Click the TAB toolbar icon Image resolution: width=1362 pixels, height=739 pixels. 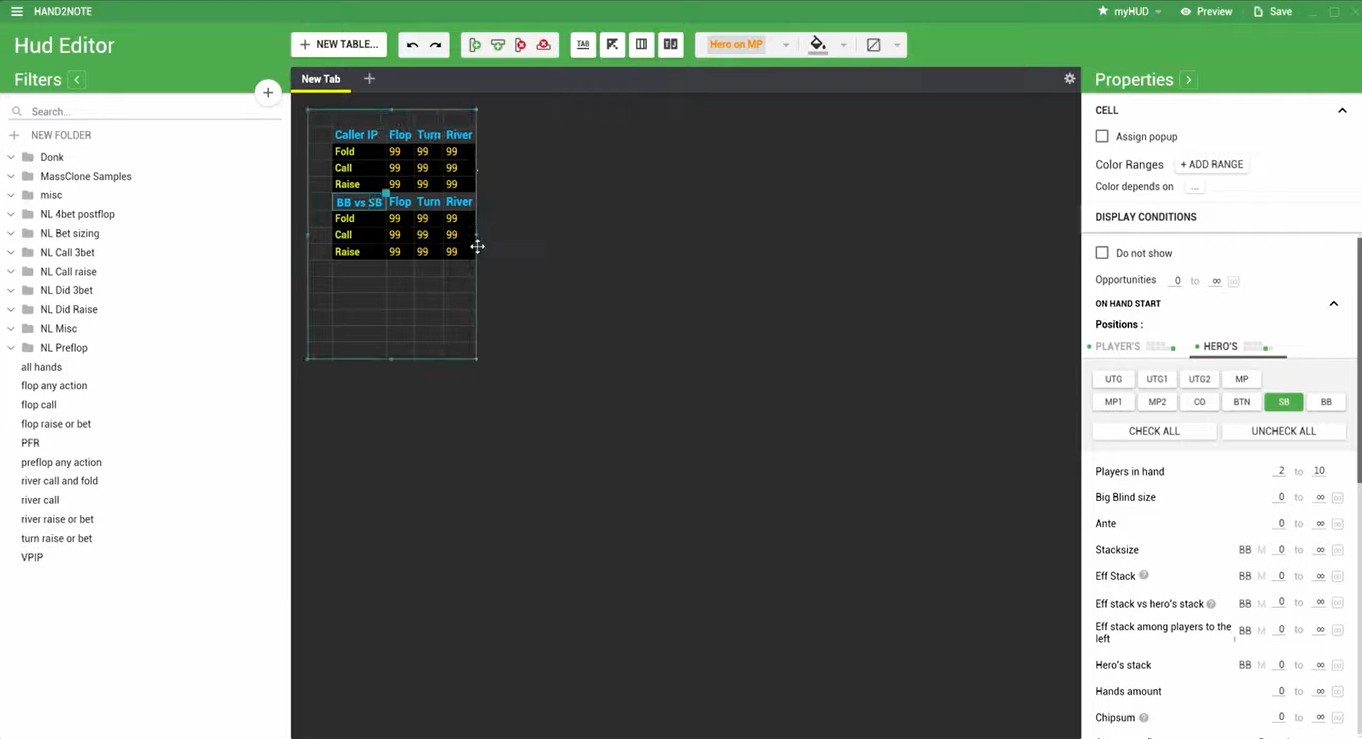click(x=583, y=45)
